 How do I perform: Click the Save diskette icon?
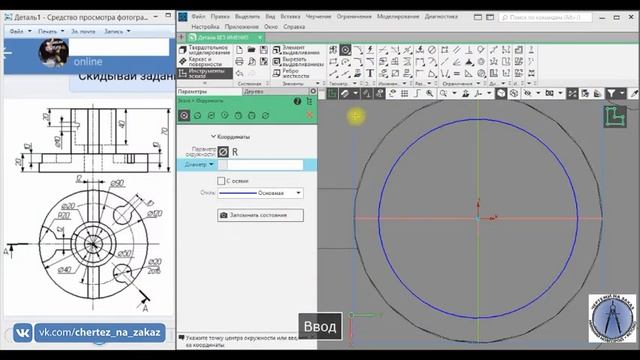click(x=264, y=50)
